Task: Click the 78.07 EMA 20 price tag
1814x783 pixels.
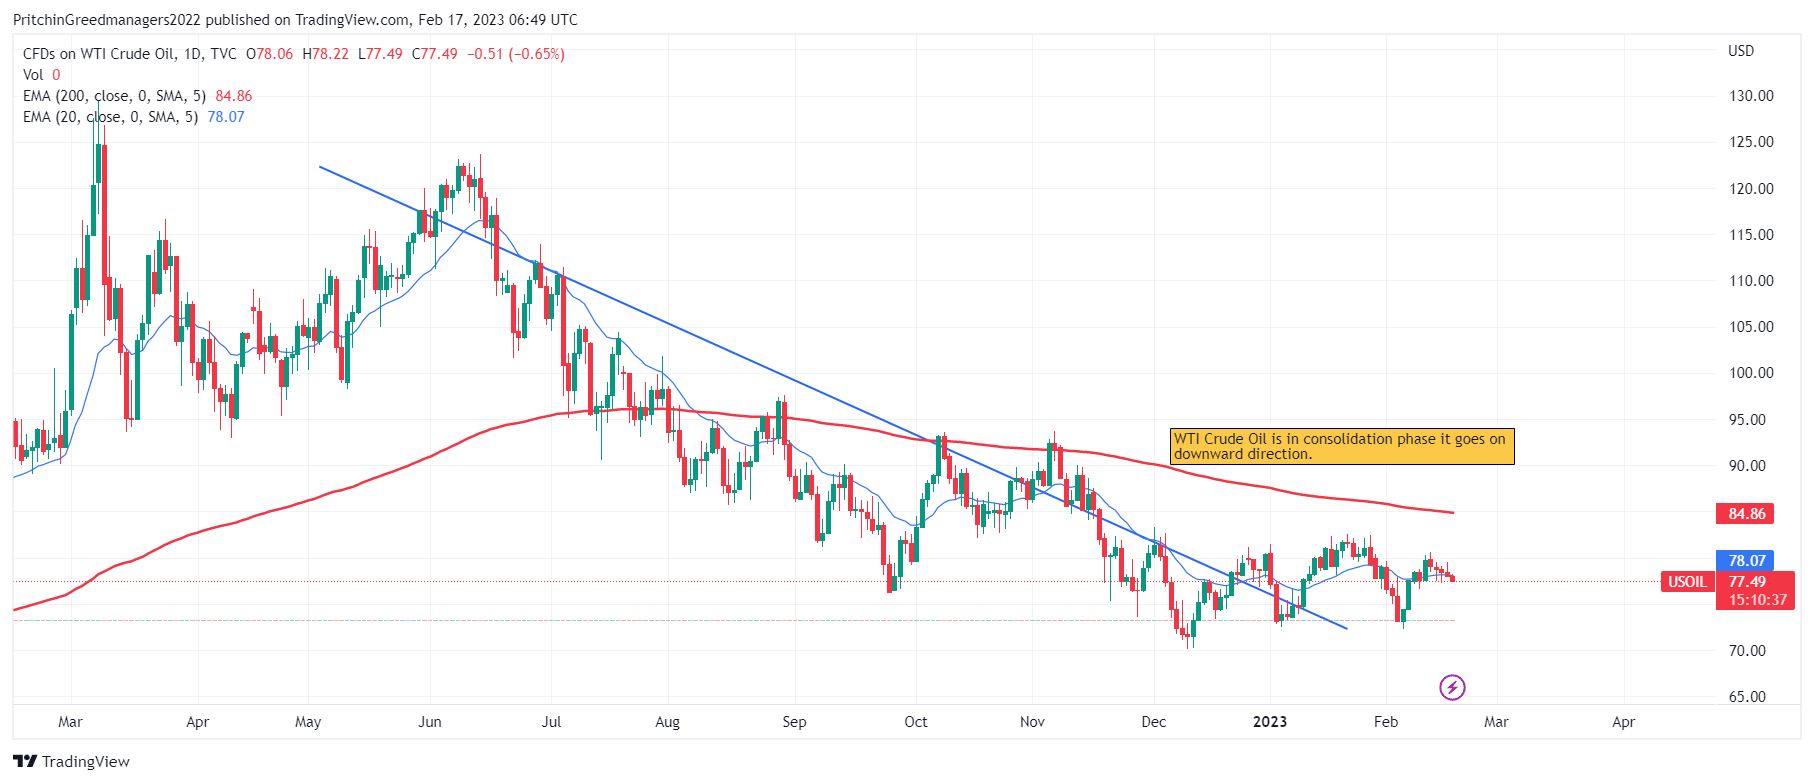Action: tap(1746, 561)
